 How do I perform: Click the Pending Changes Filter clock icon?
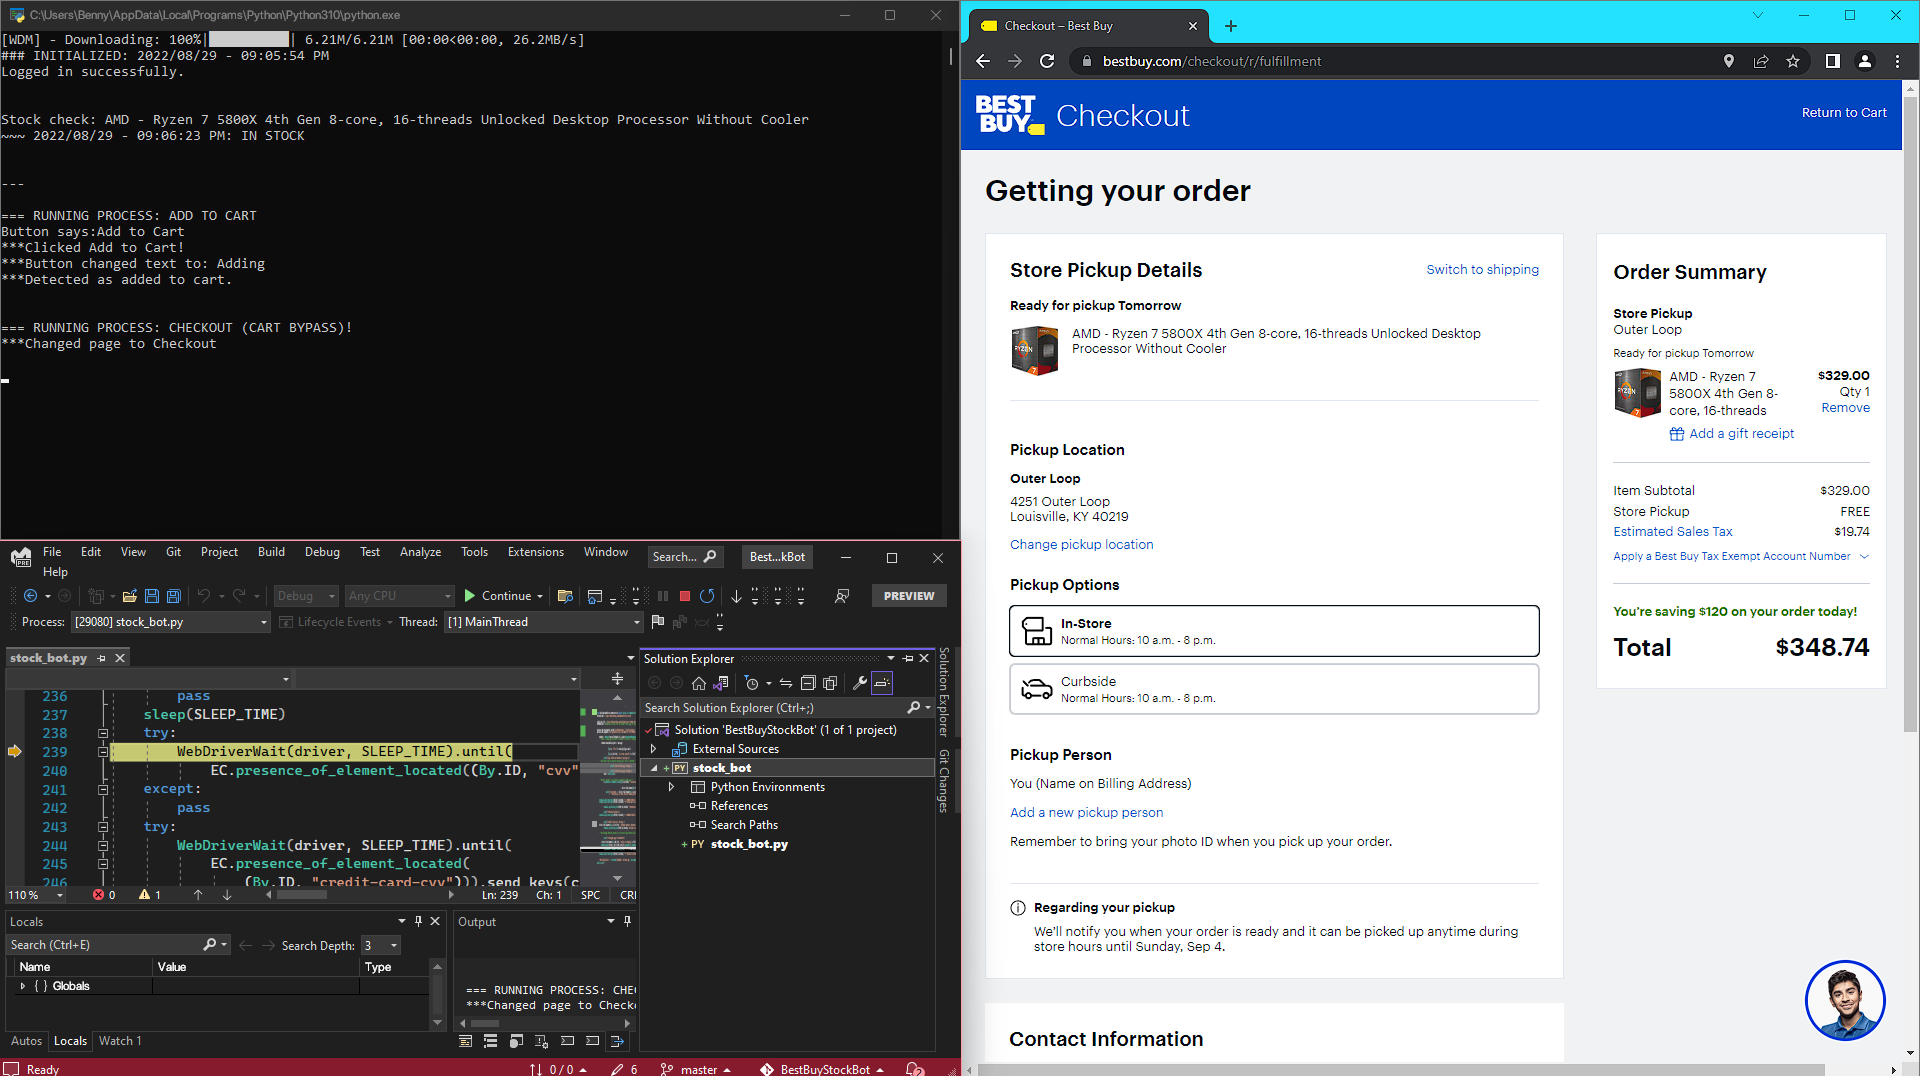tap(752, 683)
